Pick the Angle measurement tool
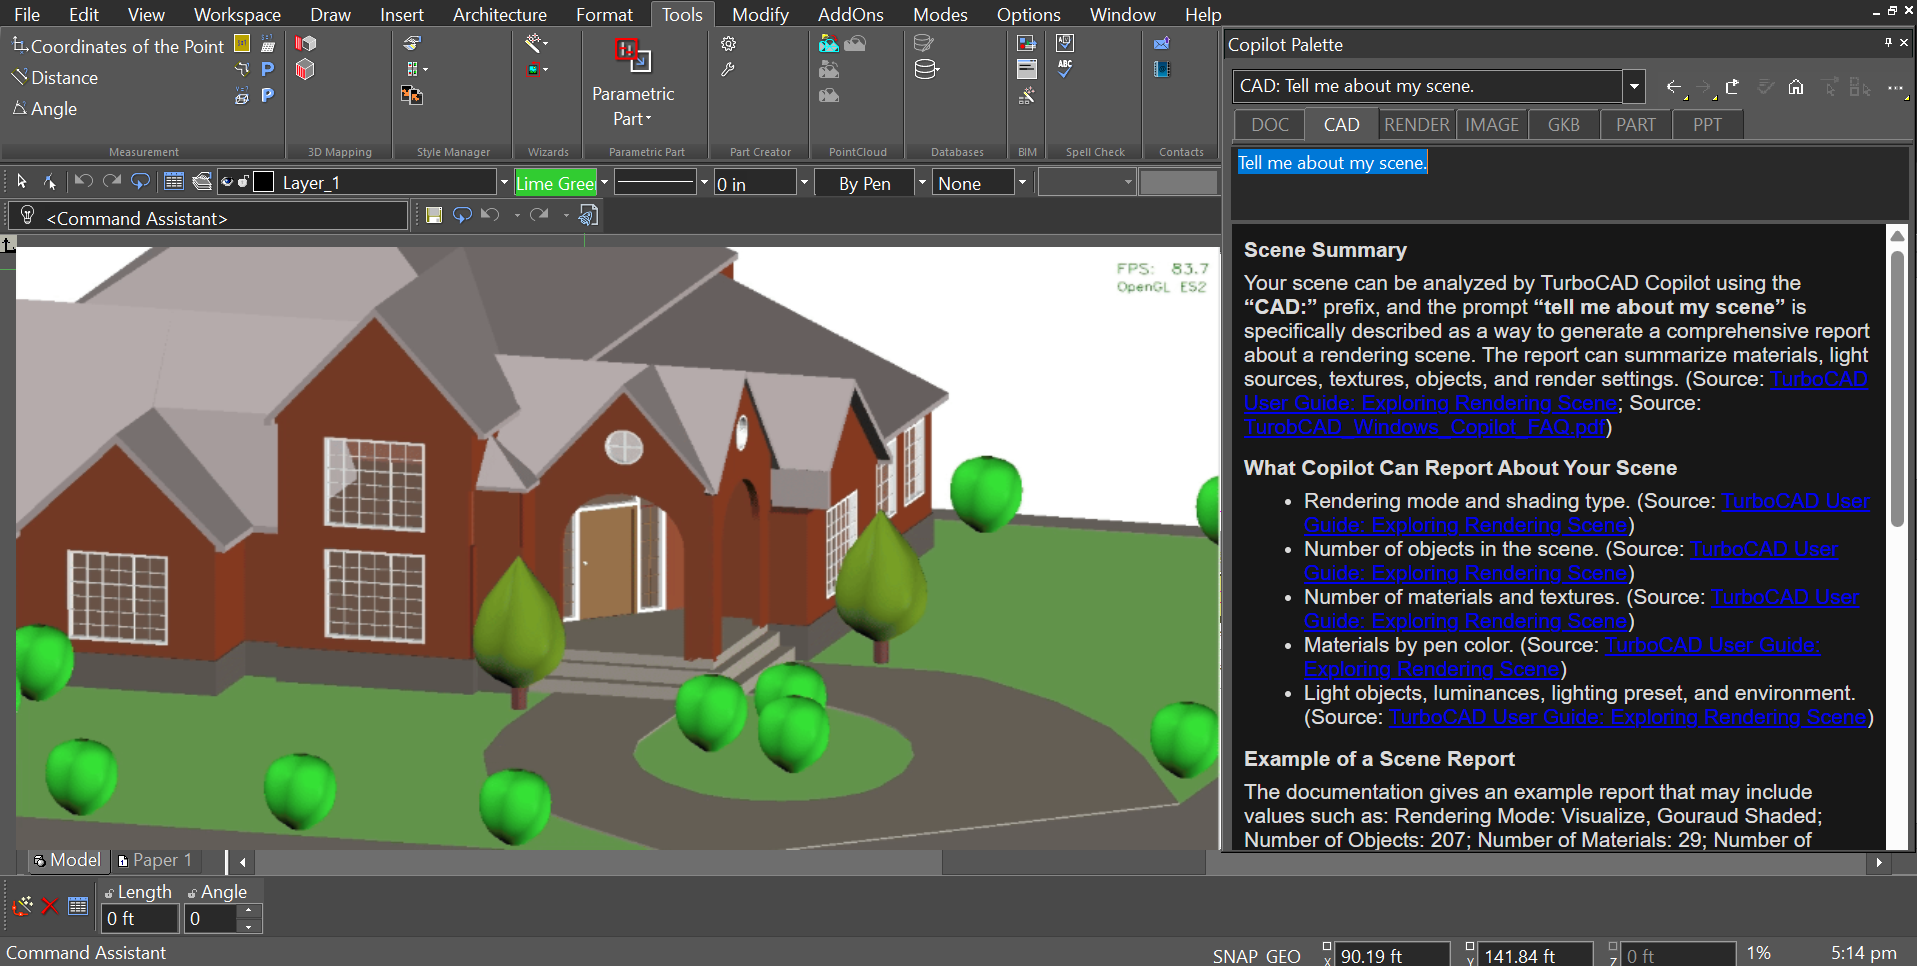 click(45, 108)
